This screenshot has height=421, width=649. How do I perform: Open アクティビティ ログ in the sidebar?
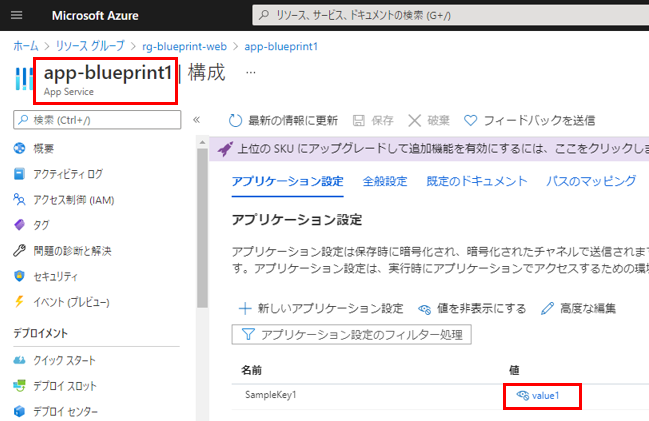68,174
